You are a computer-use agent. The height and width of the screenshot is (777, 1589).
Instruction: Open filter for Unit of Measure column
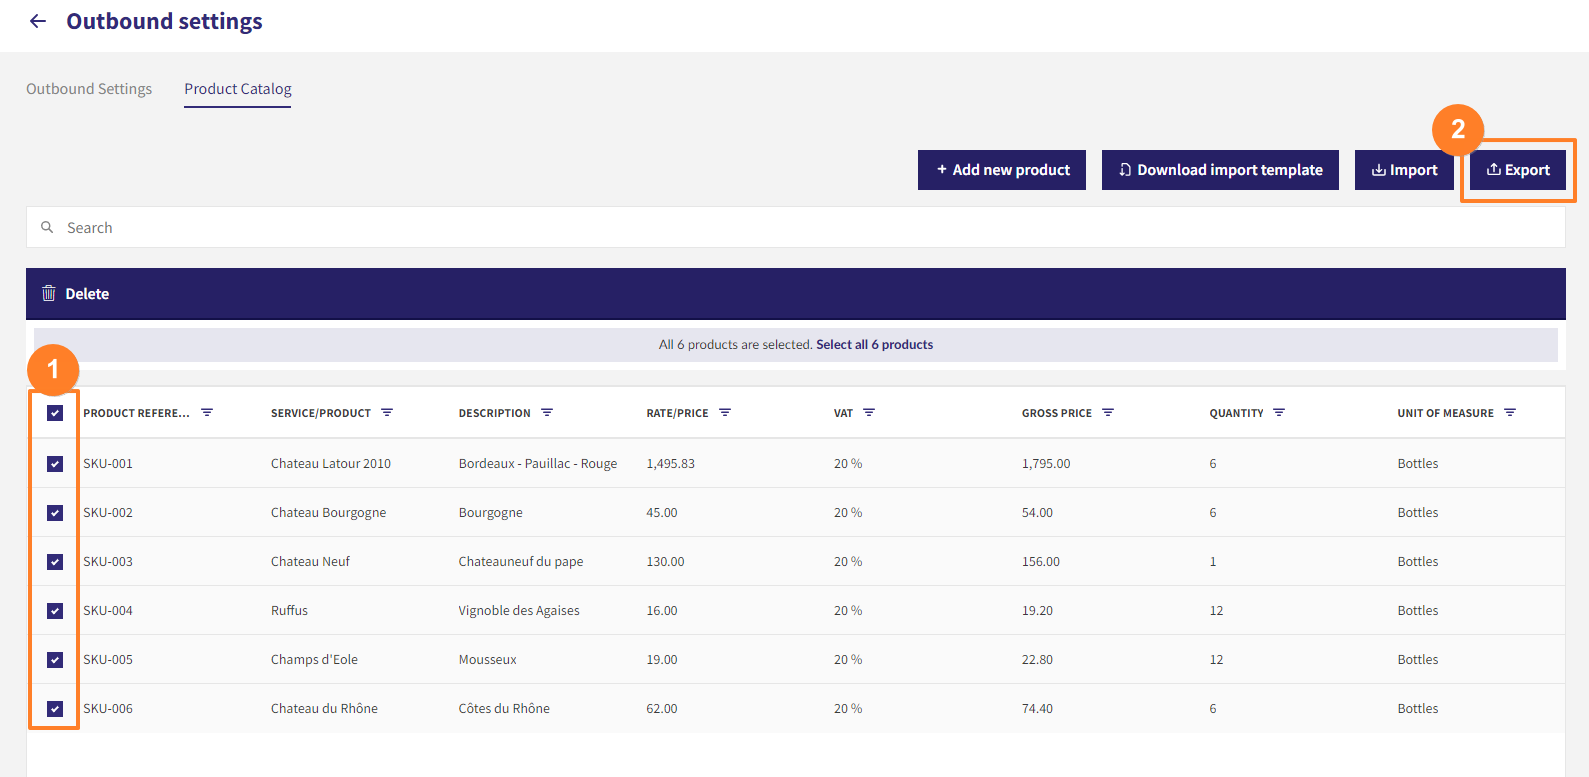pyautogui.click(x=1510, y=412)
